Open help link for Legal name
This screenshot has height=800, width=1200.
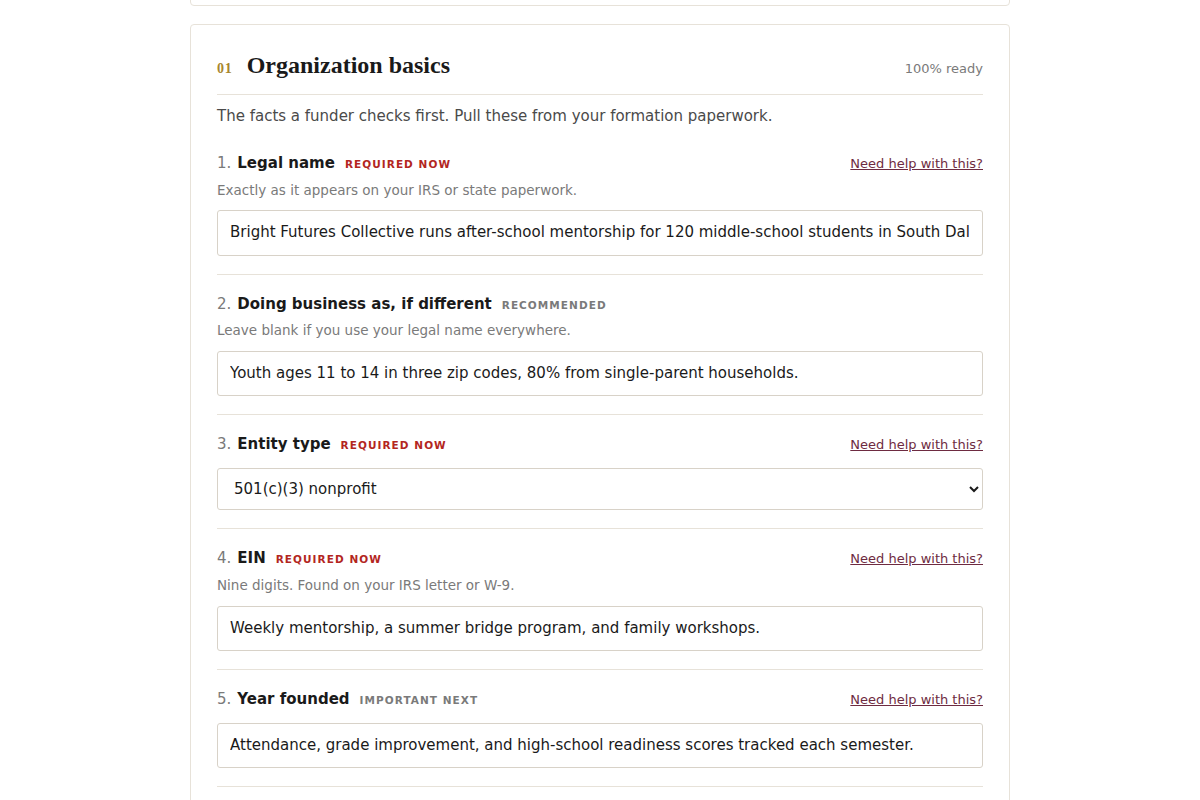point(916,164)
